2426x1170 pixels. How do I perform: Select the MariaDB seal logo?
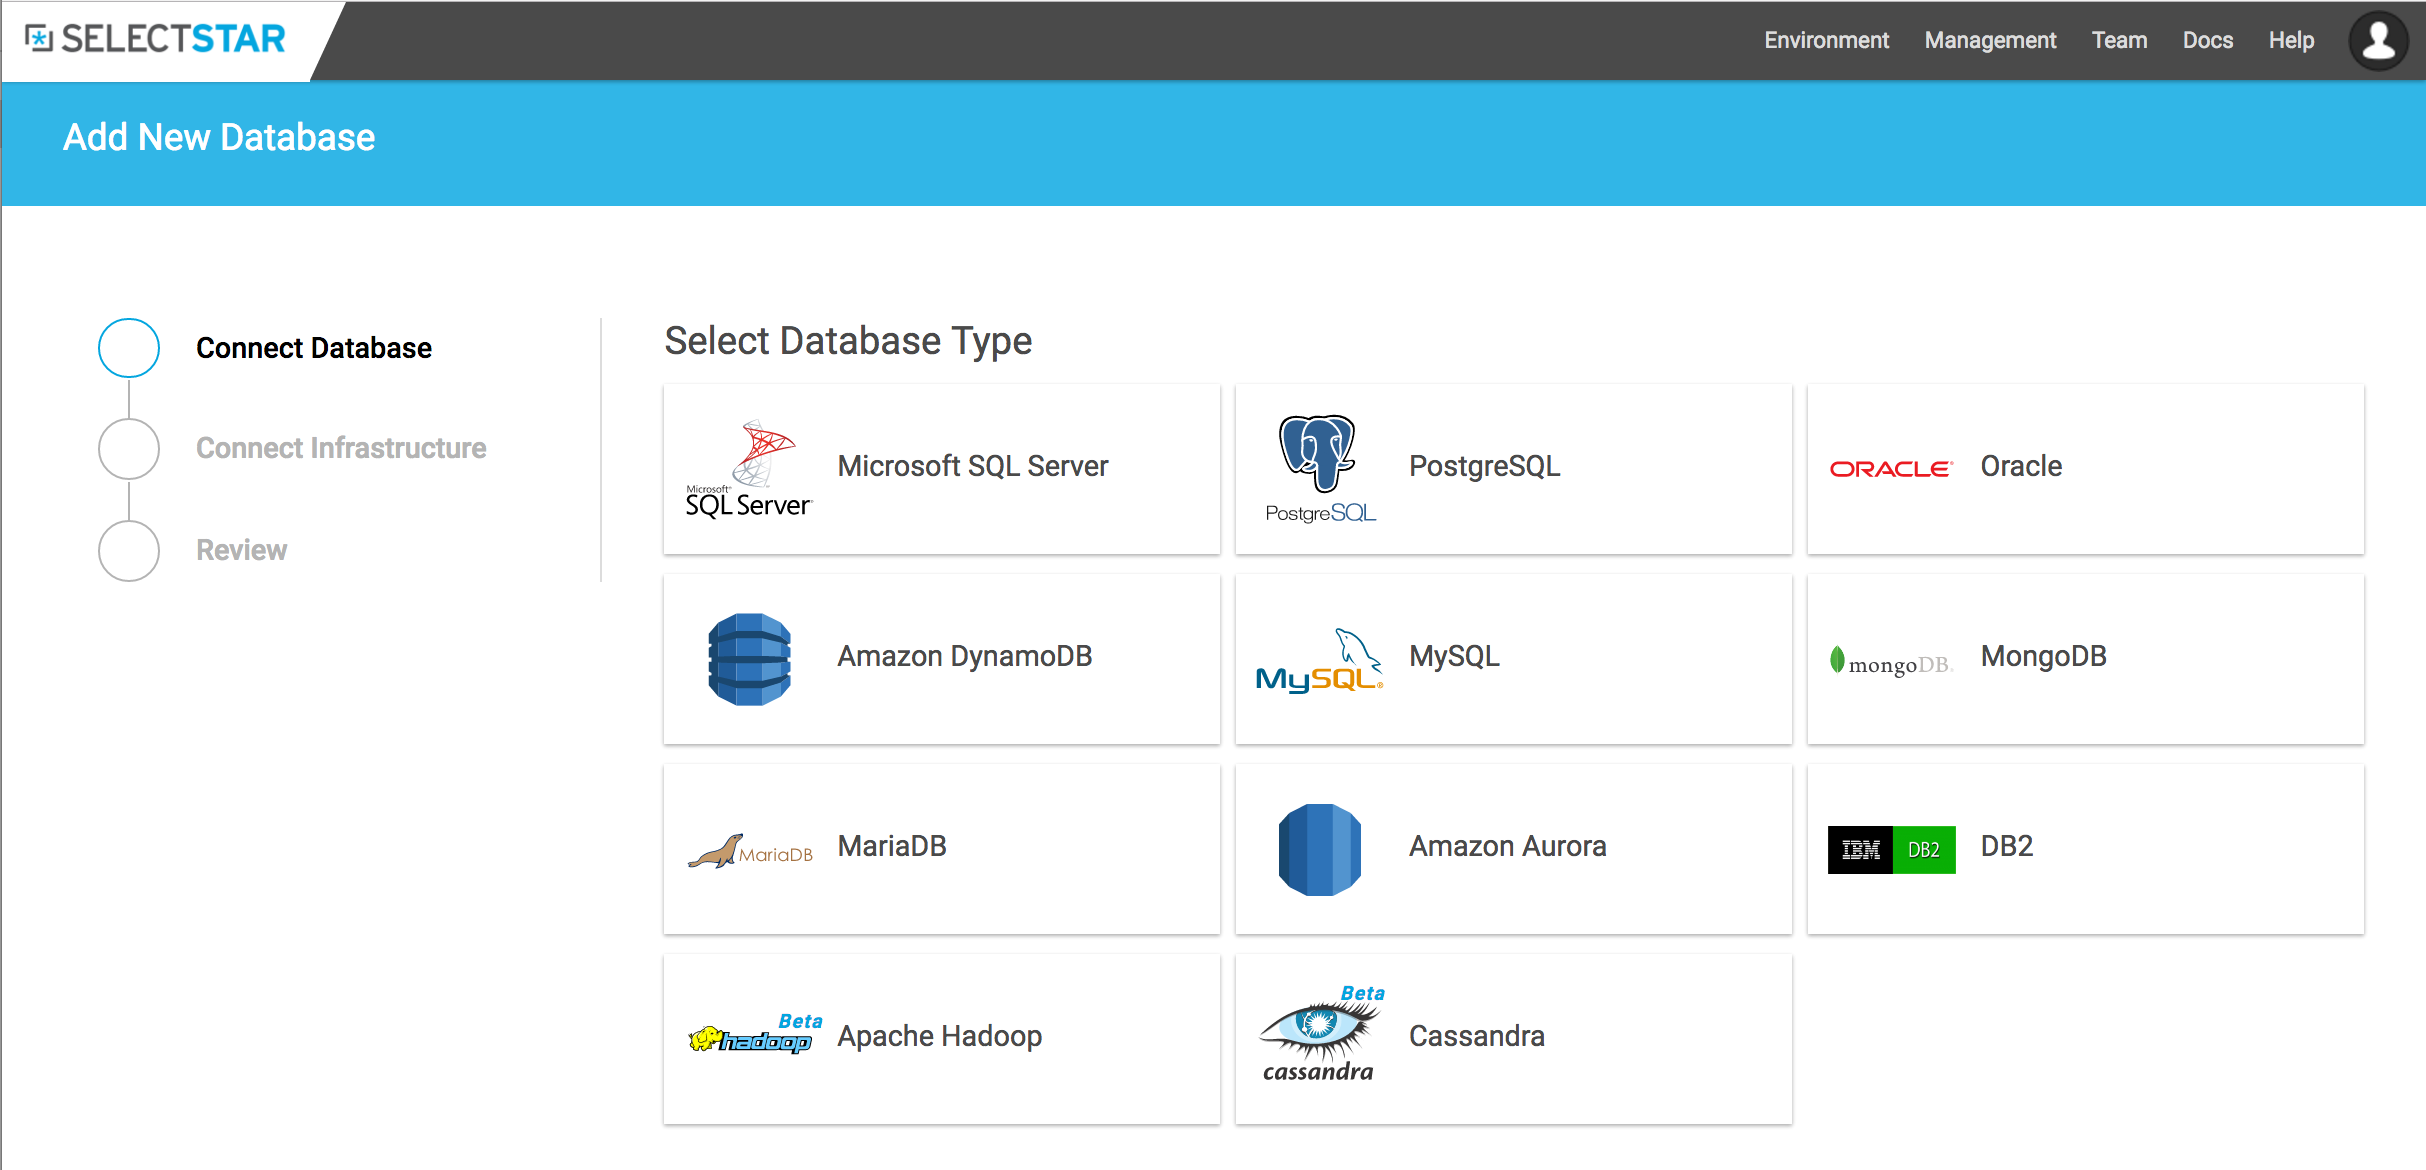[750, 851]
